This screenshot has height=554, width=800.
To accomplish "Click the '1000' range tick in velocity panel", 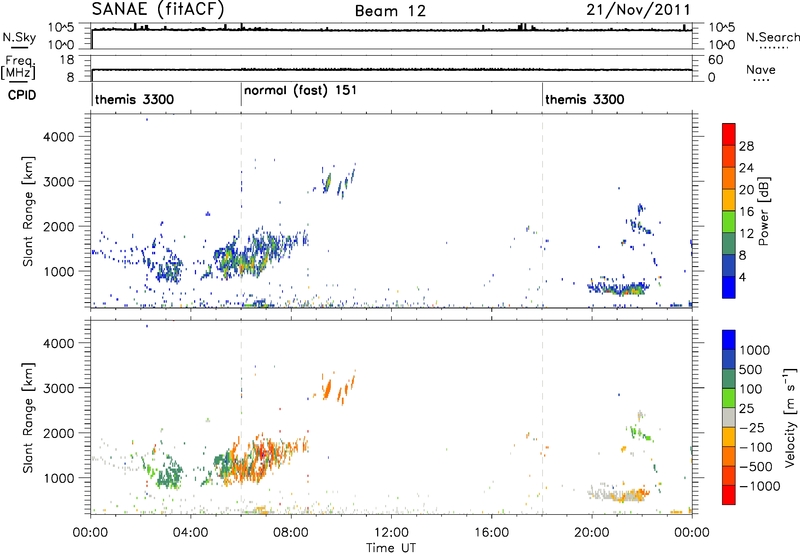I will (58, 478).
